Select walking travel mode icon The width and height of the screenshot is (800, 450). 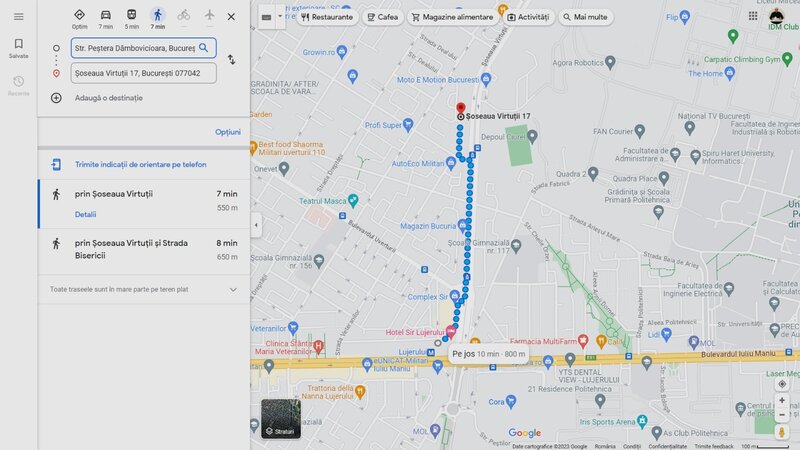pyautogui.click(x=158, y=15)
